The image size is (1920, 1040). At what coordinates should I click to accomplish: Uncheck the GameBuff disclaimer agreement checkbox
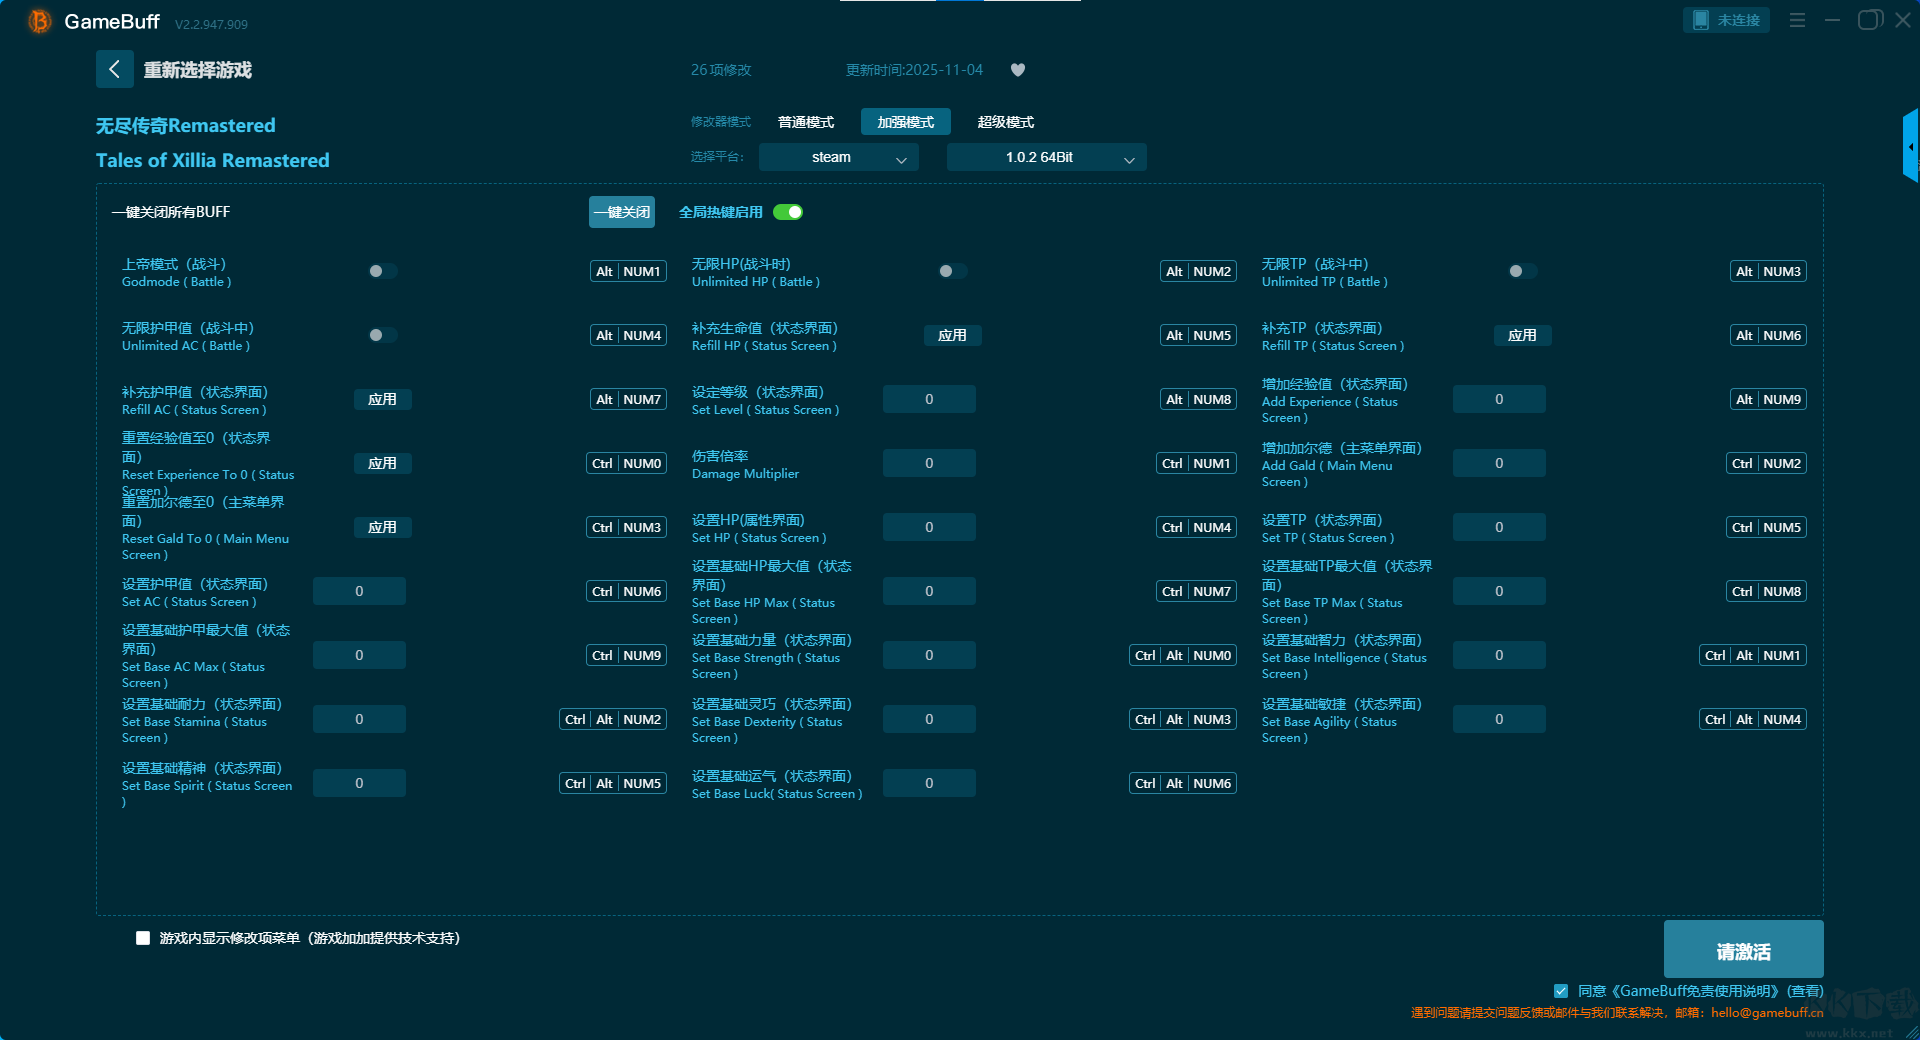coord(1561,991)
